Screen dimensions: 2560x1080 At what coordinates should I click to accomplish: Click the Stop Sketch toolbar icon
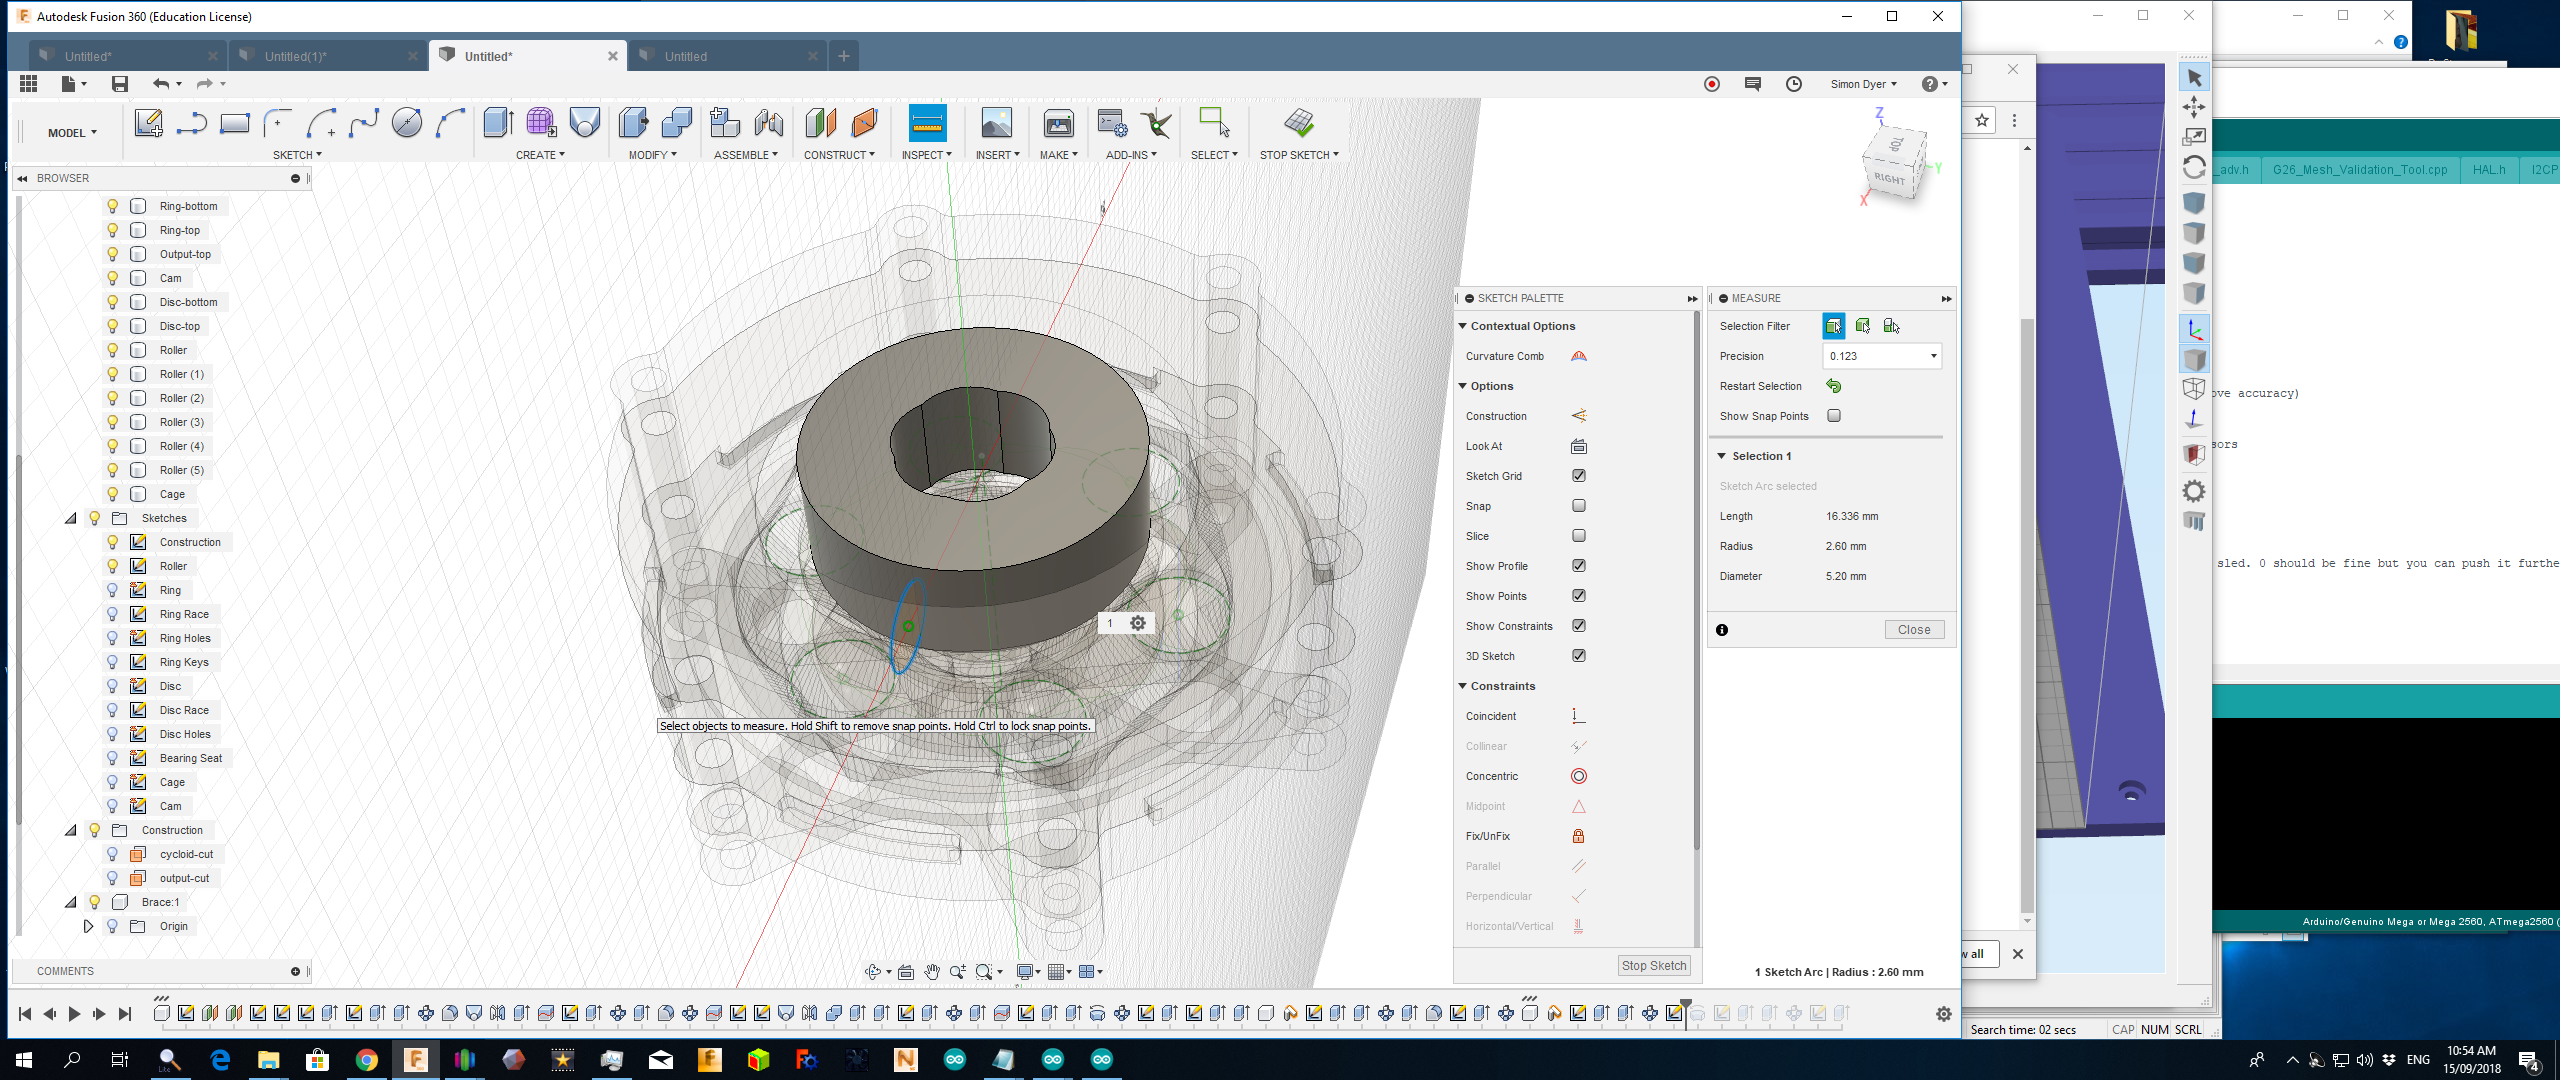pyautogui.click(x=1298, y=123)
